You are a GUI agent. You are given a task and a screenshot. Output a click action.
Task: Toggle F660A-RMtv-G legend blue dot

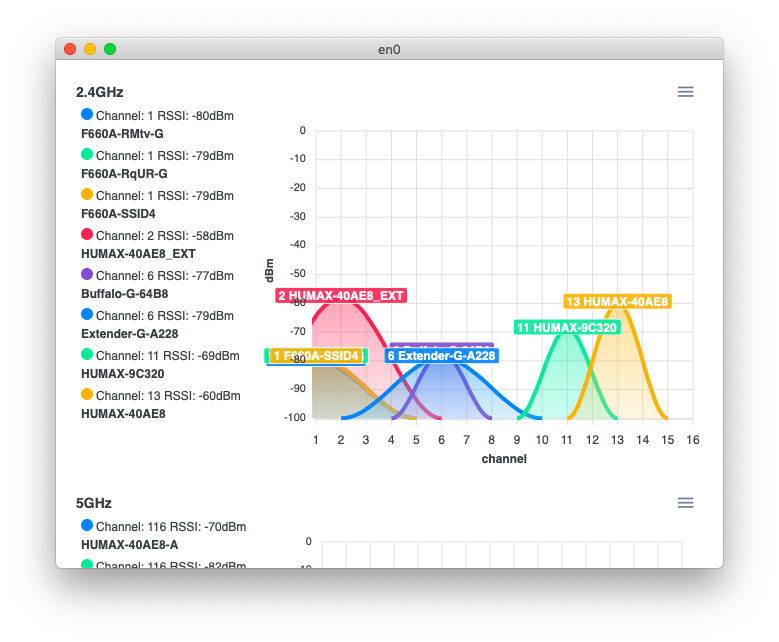tap(87, 115)
